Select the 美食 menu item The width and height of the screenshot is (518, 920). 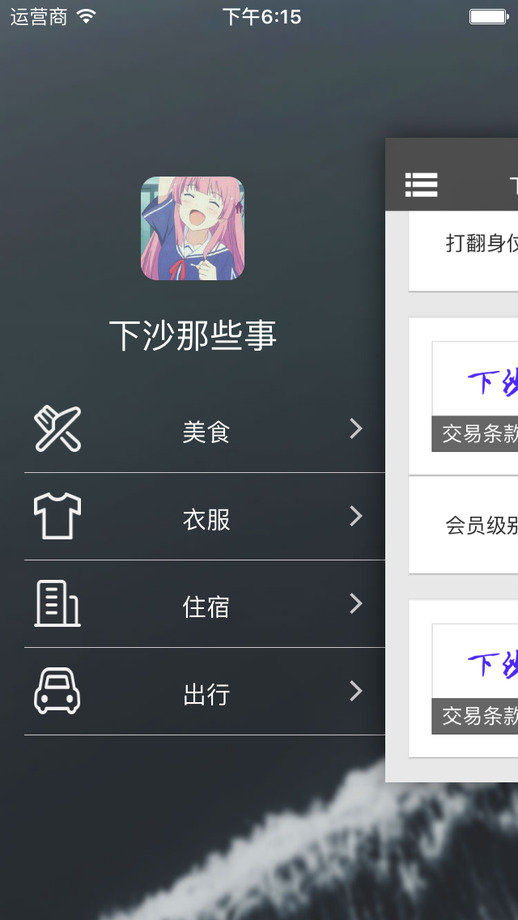coord(204,429)
